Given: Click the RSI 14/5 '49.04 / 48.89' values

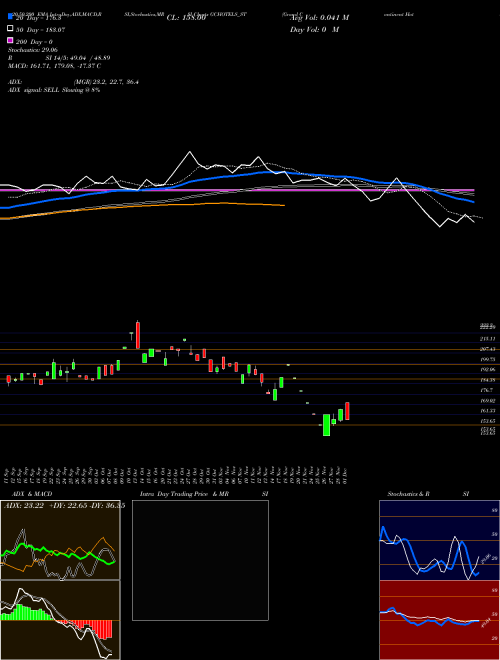Looking at the screenshot, I should [x=88, y=58].
